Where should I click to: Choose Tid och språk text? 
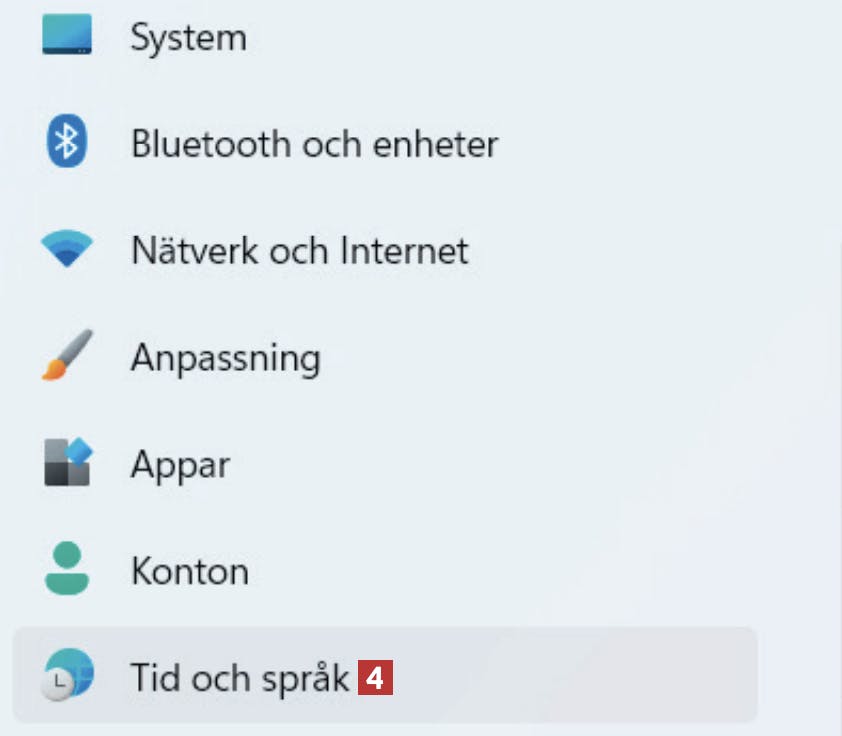240,678
